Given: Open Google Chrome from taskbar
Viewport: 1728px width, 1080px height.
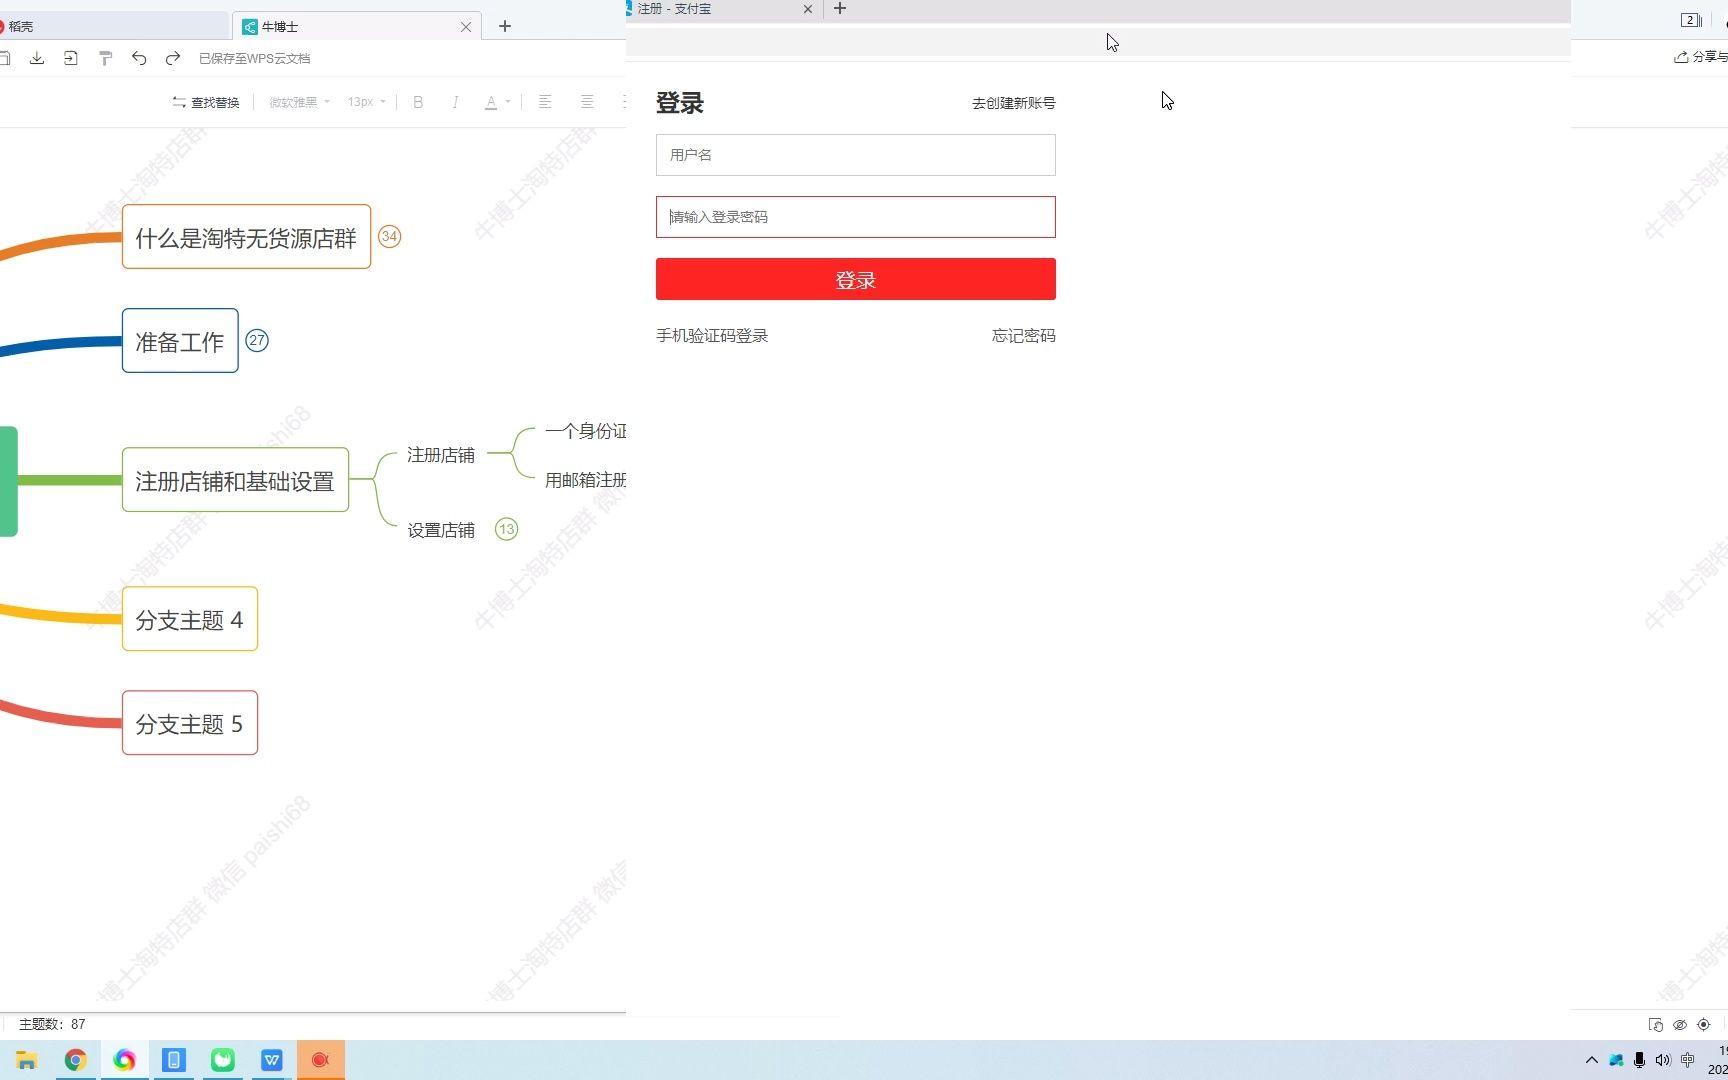Looking at the screenshot, I should [x=75, y=1060].
